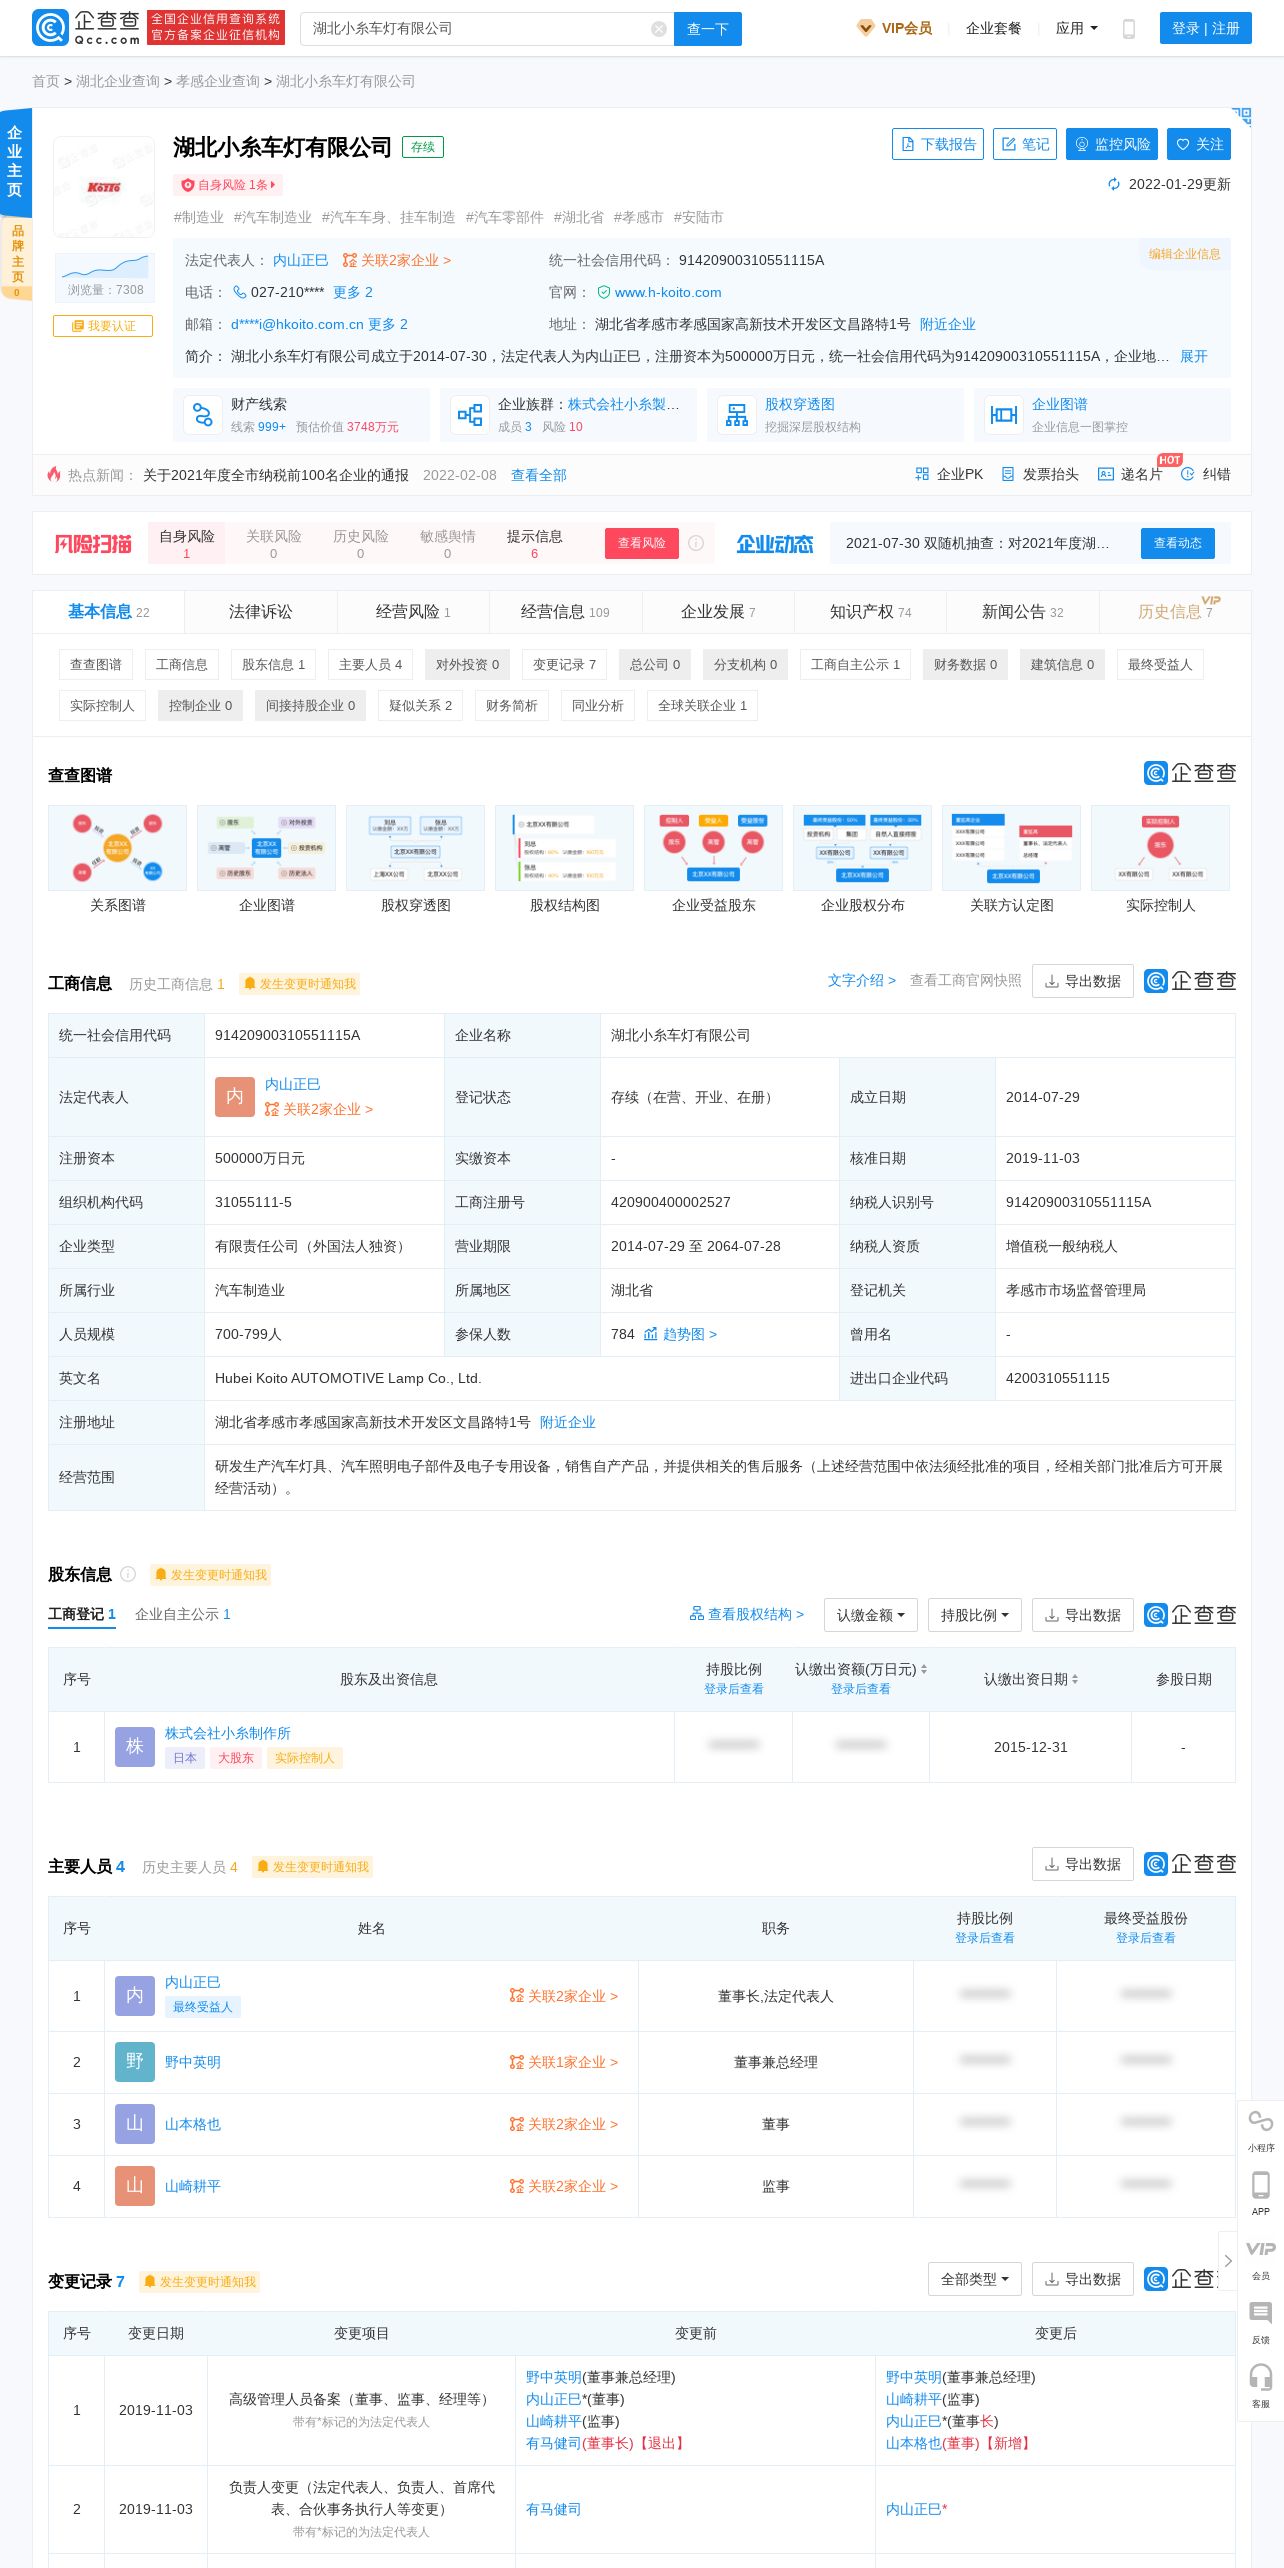Click the phone icon next to 027-210****
The width and height of the screenshot is (1284, 2568).
click(x=240, y=292)
